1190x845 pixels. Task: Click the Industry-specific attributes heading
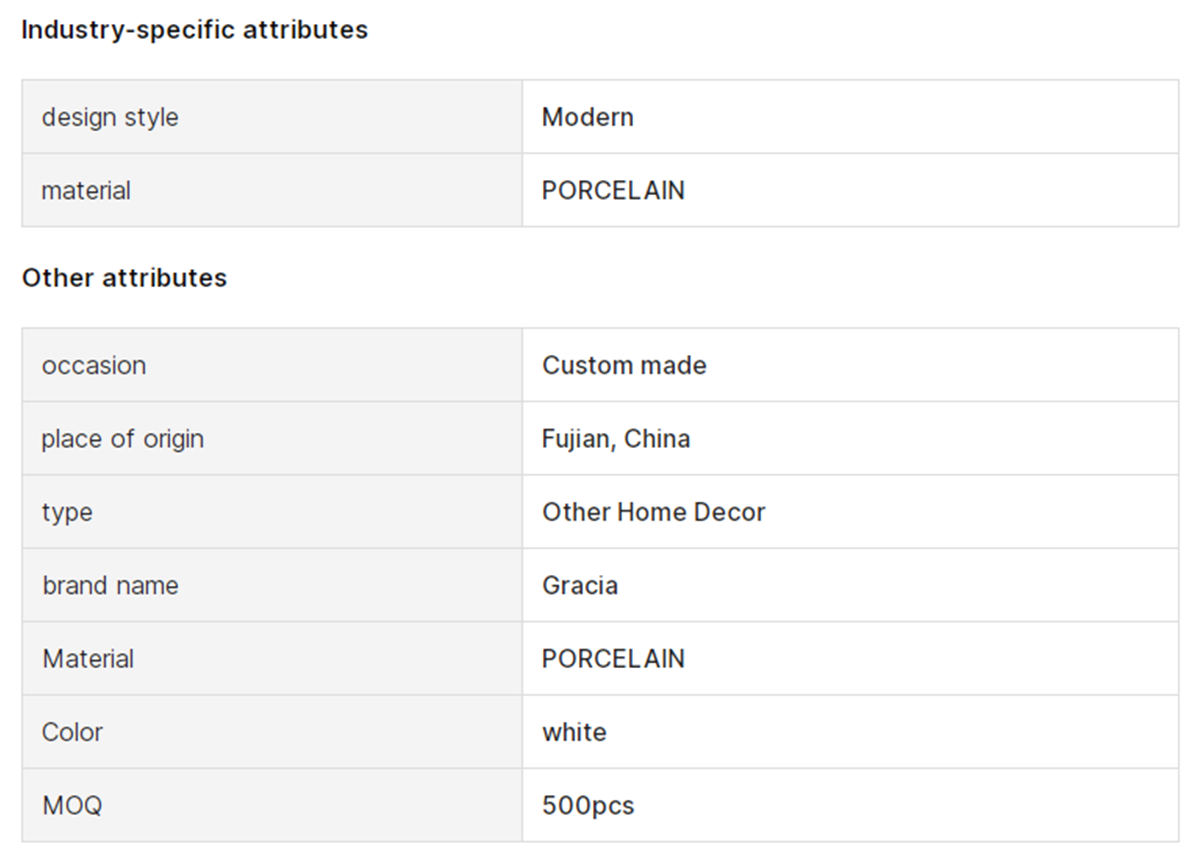click(x=194, y=30)
